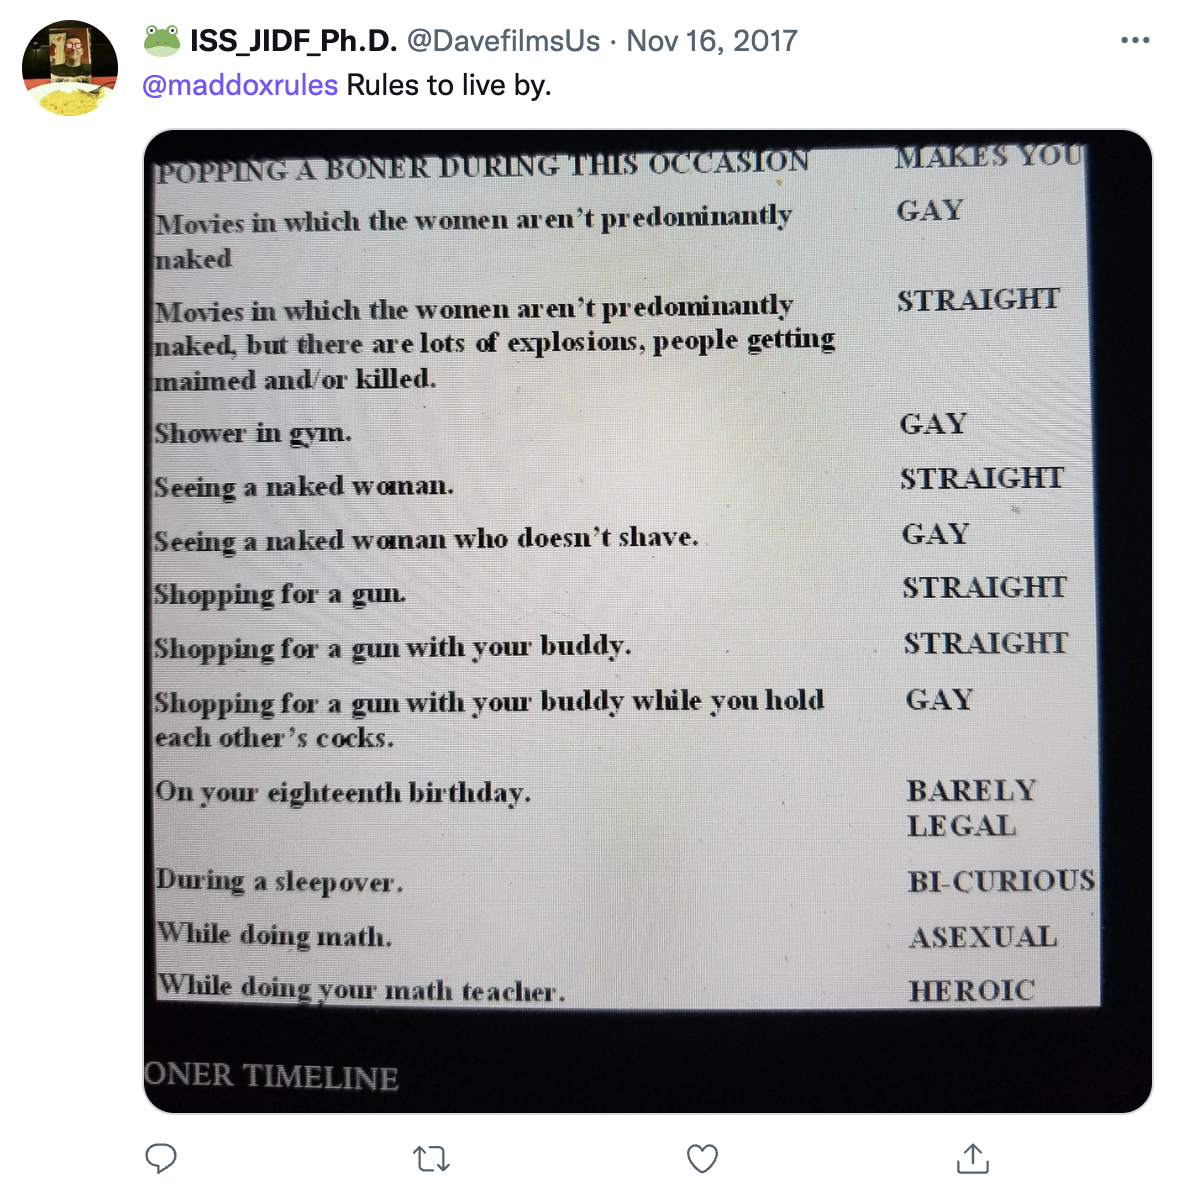Click the frog emoji beside display name

click(162, 40)
